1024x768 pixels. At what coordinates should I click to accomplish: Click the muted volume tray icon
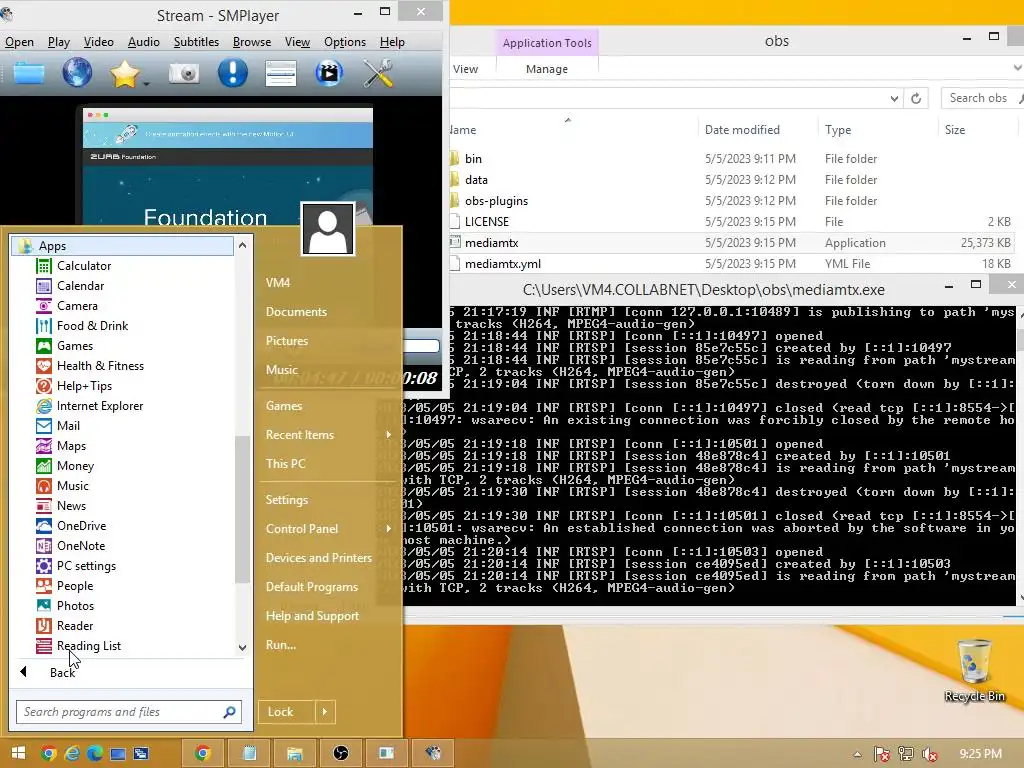(x=930, y=754)
